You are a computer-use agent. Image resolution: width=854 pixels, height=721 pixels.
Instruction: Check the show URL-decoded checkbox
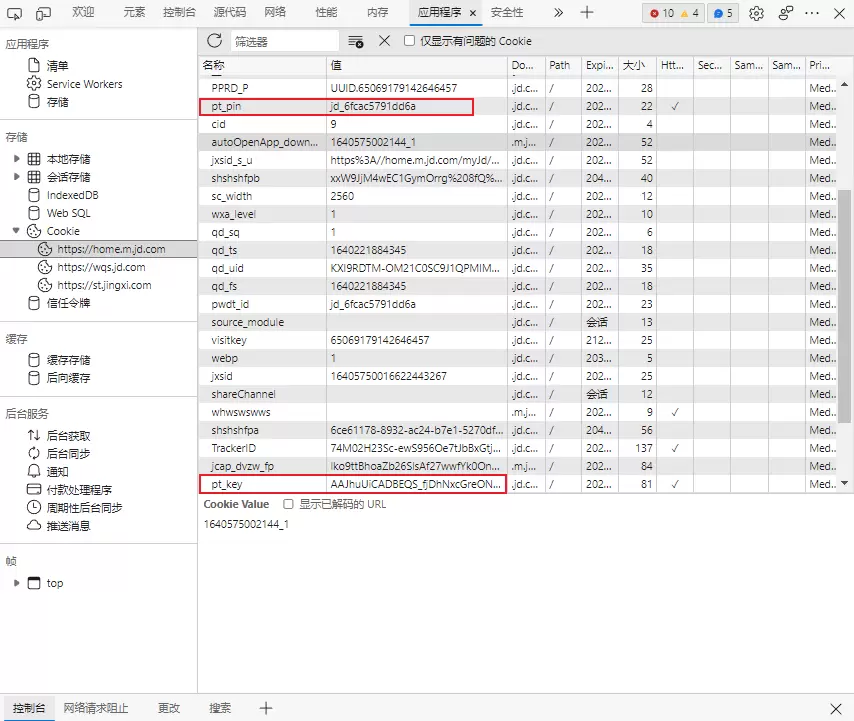[x=289, y=504]
